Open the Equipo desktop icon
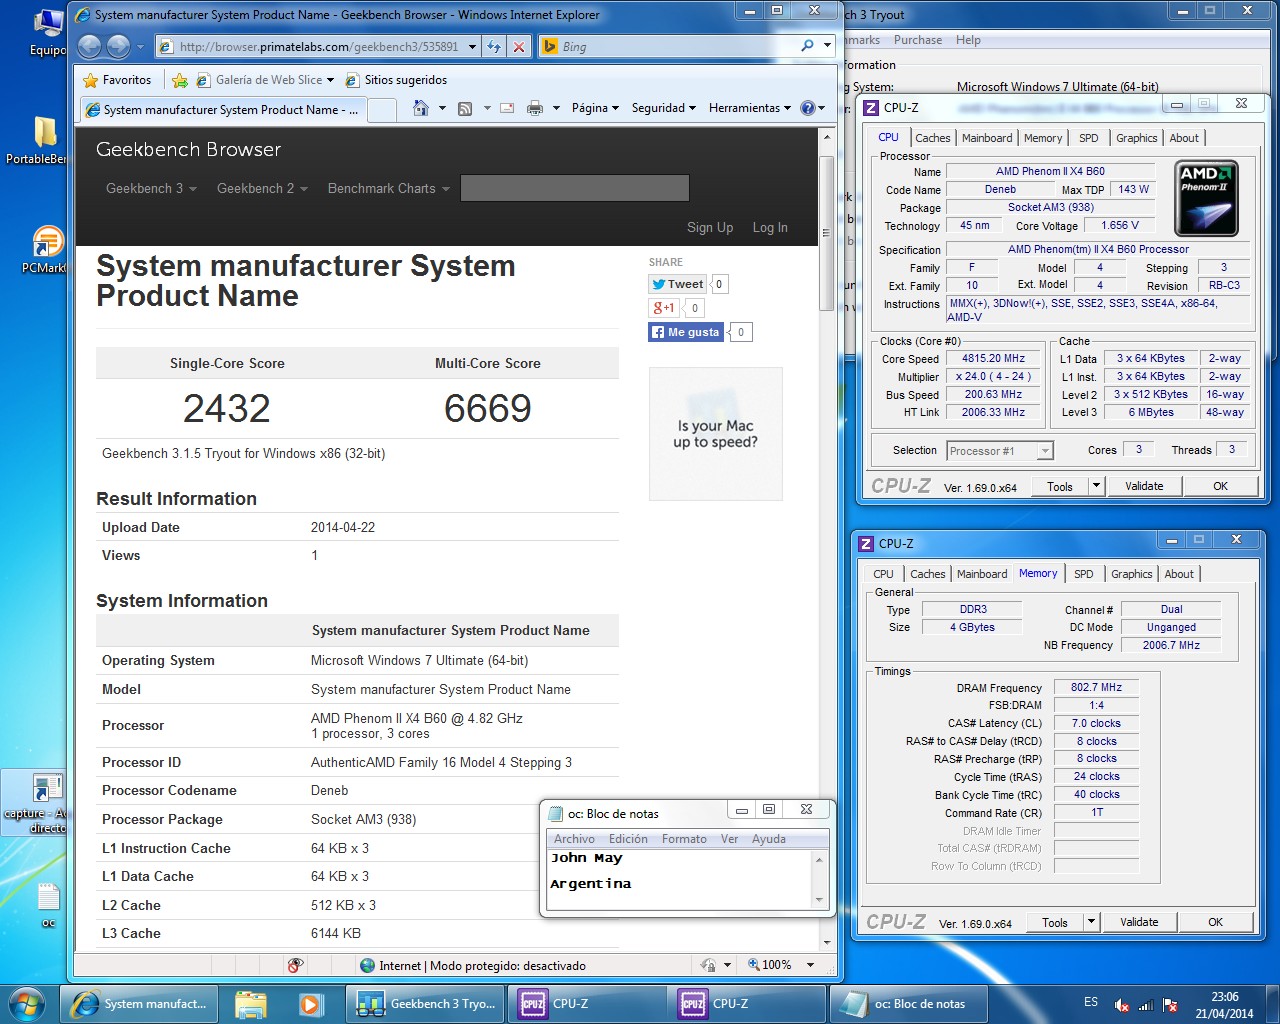Viewport: 1280px width, 1024px height. pos(47,31)
